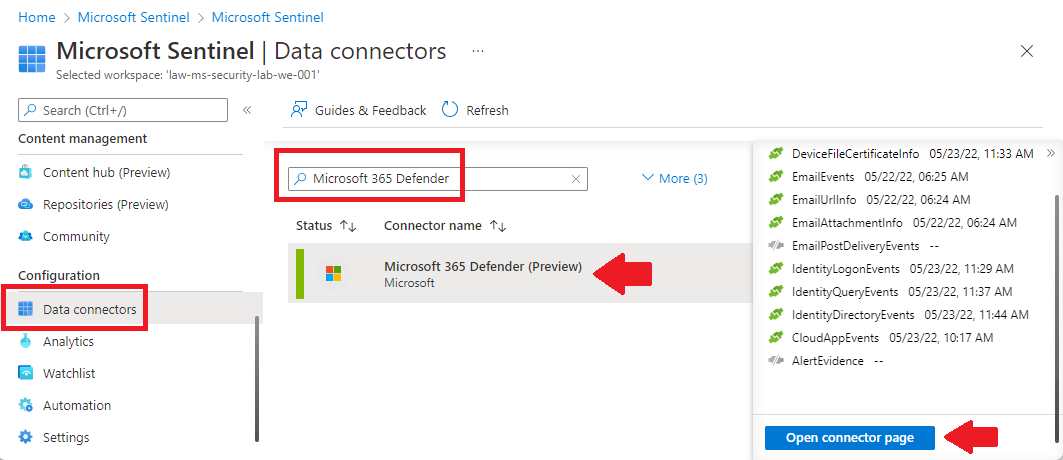1063x460 pixels.
Task: Clear the connector search with X
Action: click(x=576, y=179)
